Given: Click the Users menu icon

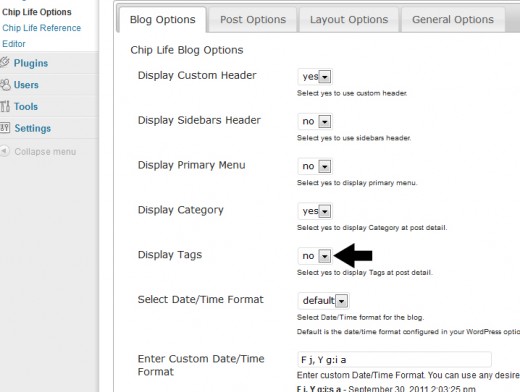Looking at the screenshot, I should pyautogui.click(x=5, y=85).
